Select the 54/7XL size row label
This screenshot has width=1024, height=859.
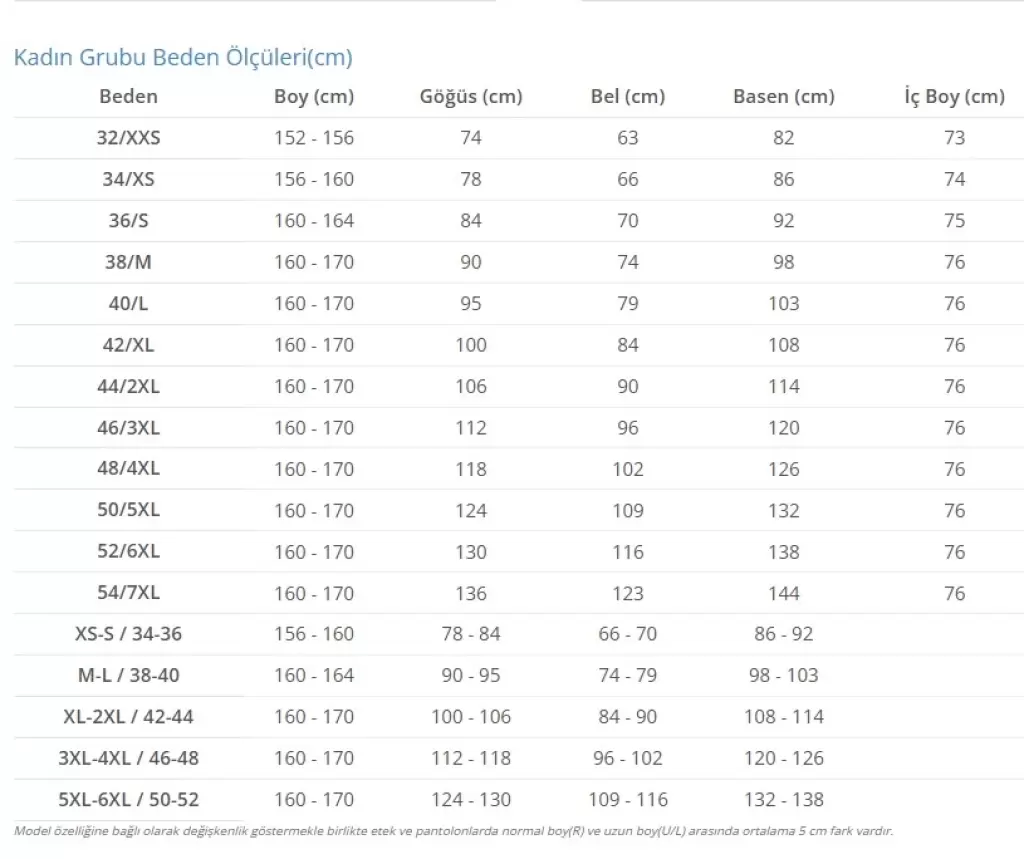(128, 592)
